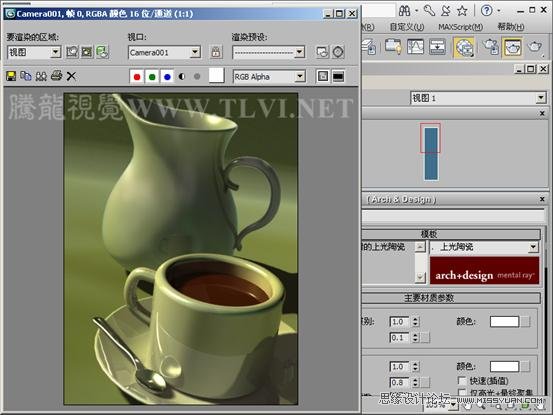This screenshot has width=553, height=415.
Task: Enable the 快速(插值) checkbox
Action: click(x=462, y=381)
